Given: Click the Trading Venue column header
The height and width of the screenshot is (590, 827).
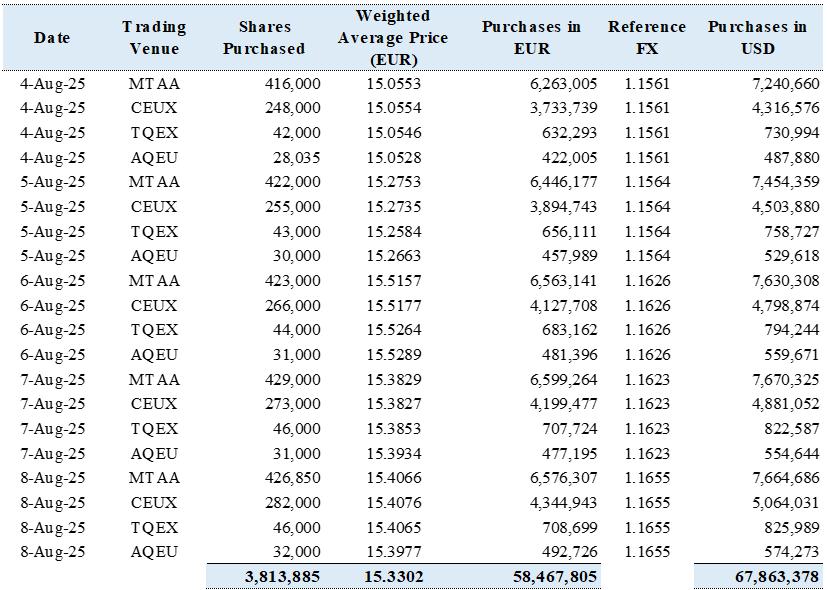Looking at the screenshot, I should point(154,38).
